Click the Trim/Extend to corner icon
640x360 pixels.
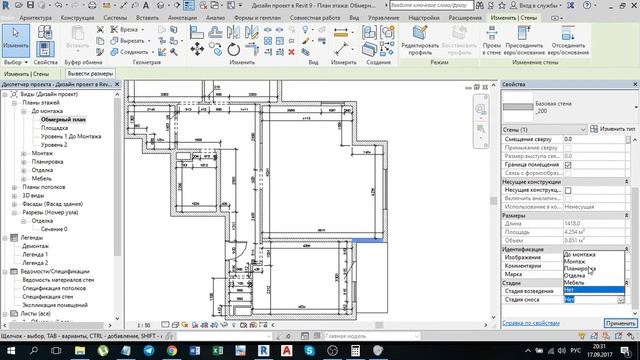click(x=252, y=50)
